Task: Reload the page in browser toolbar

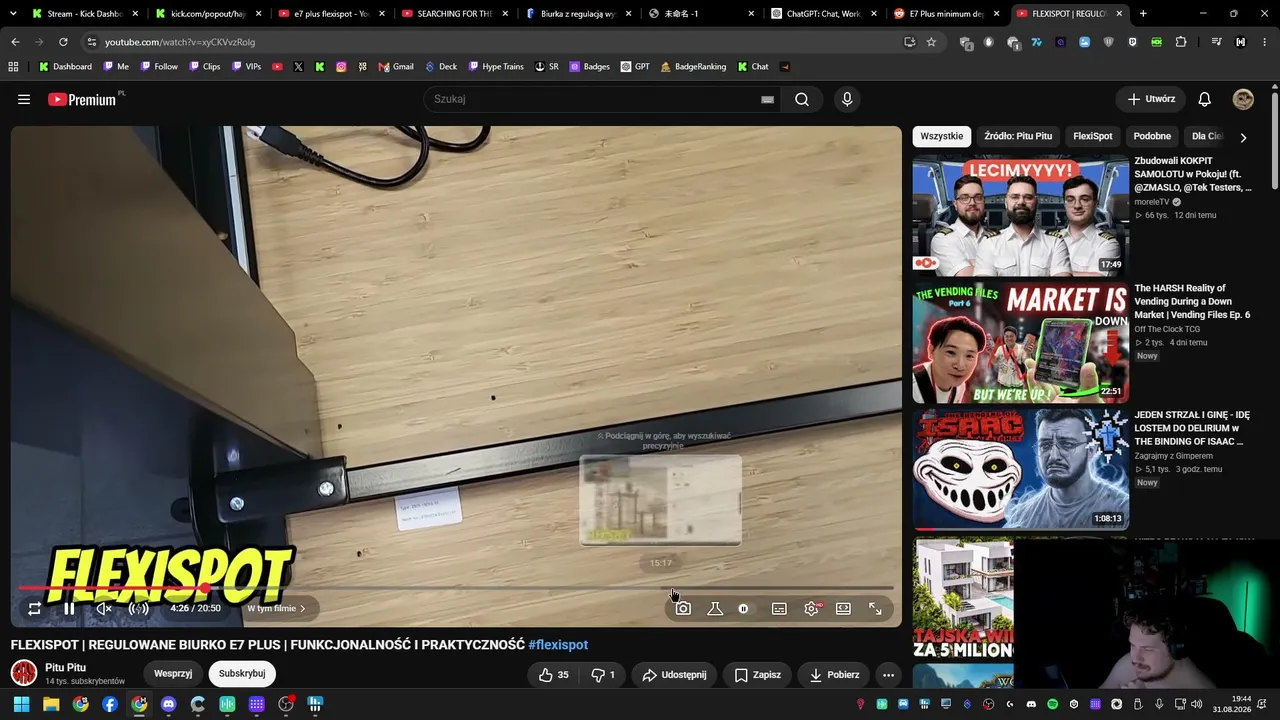Action: point(63,42)
